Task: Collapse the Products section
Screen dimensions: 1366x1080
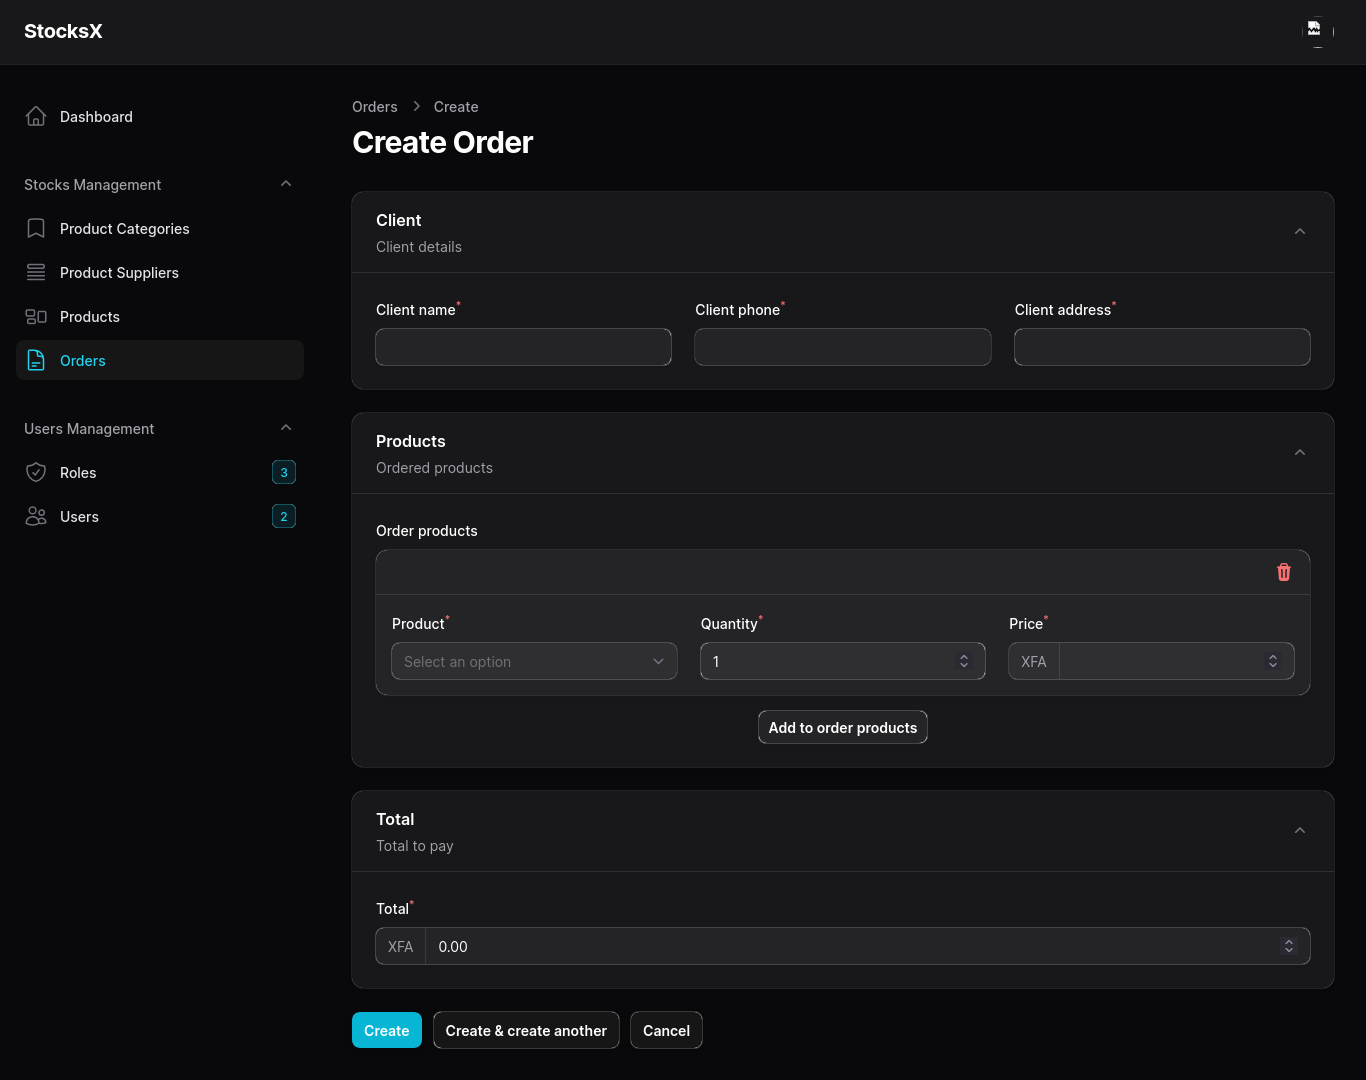Action: [x=1300, y=453]
